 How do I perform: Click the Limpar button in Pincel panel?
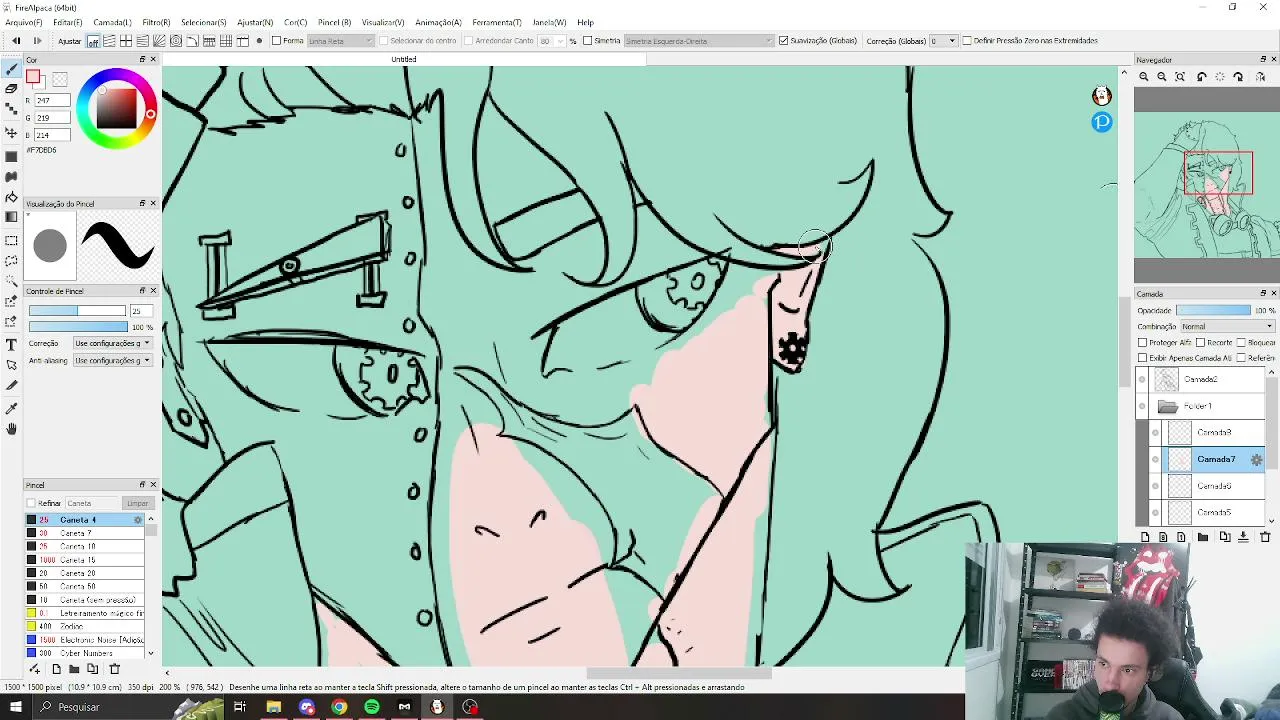click(137, 503)
